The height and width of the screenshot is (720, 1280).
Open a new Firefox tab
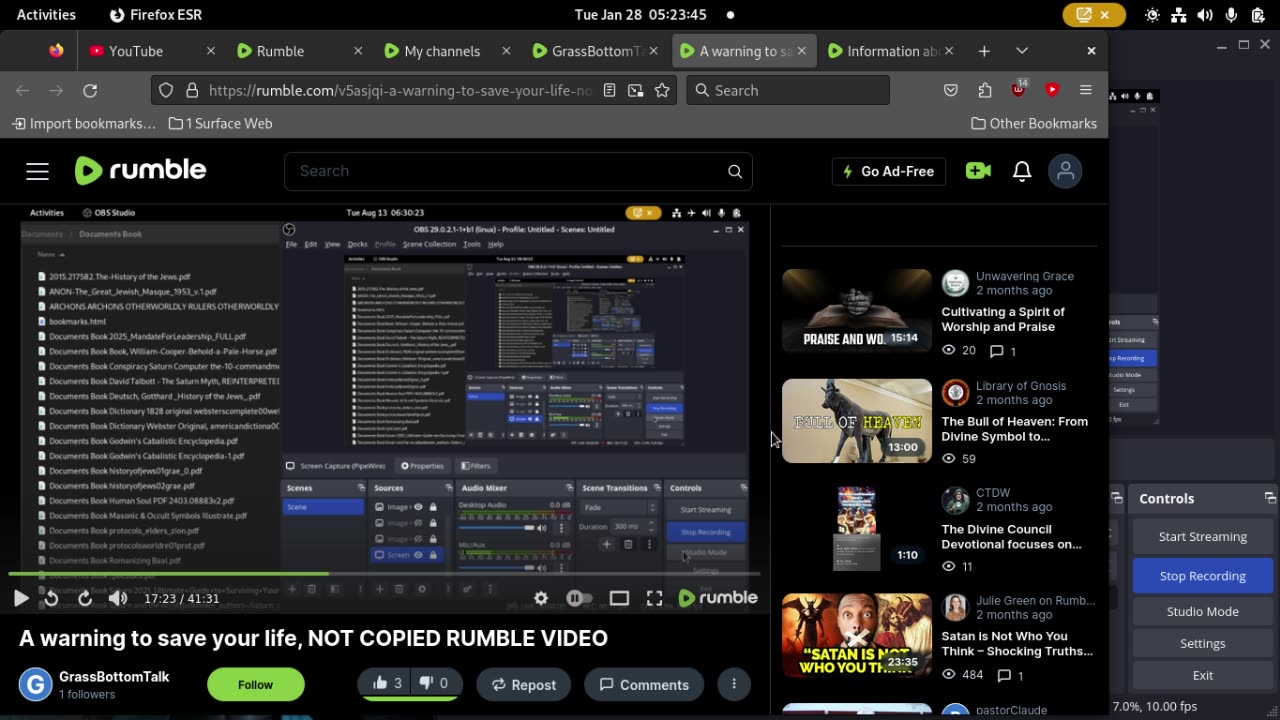(984, 51)
